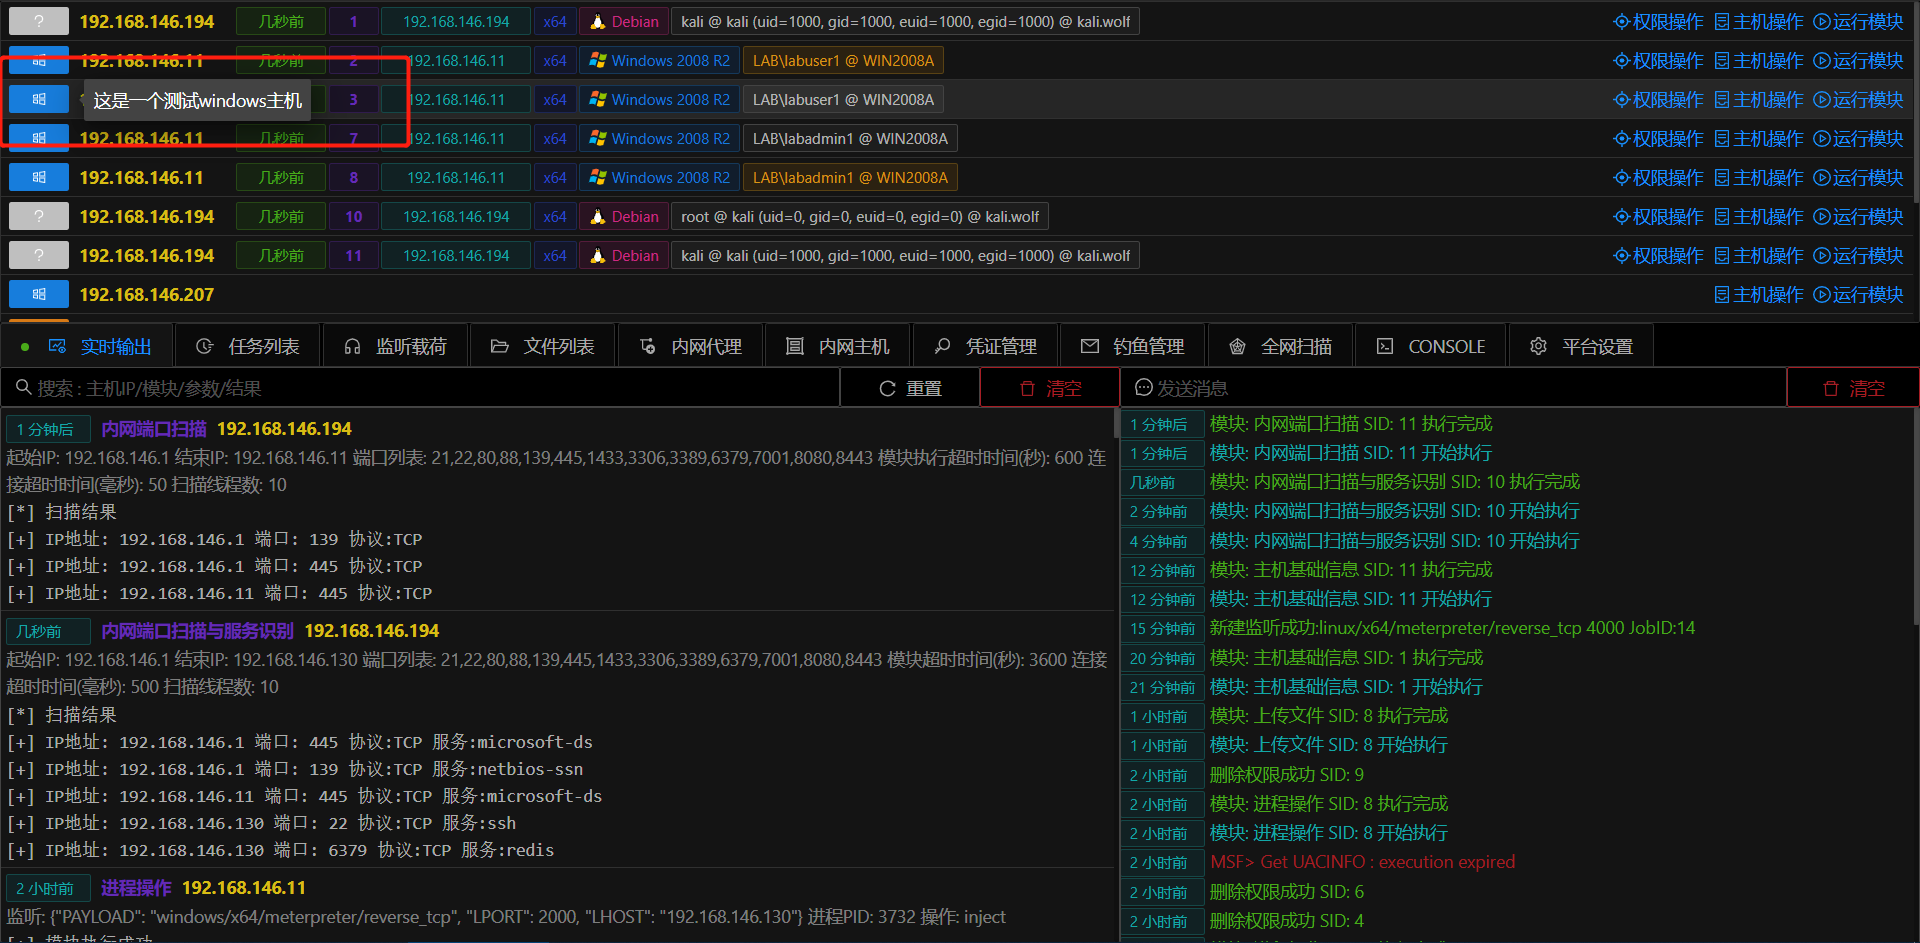Open 权限操作 for session 2 row
The height and width of the screenshot is (943, 1920).
coord(1659,60)
